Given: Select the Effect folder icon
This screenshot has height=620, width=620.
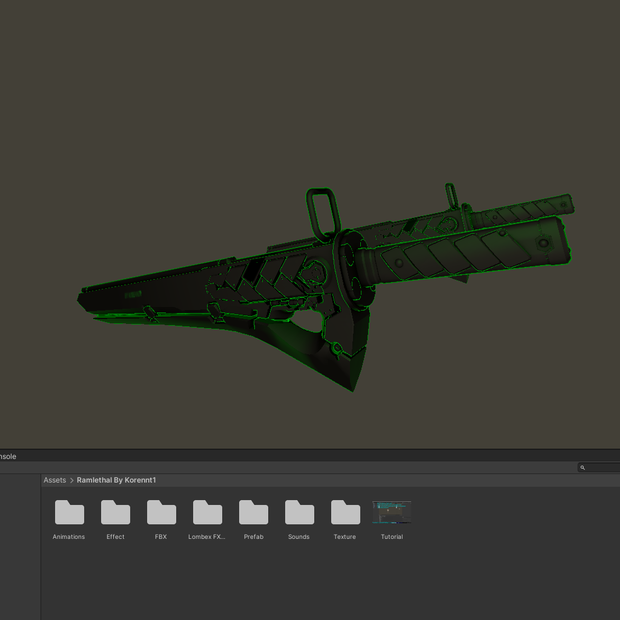Looking at the screenshot, I should (115, 512).
